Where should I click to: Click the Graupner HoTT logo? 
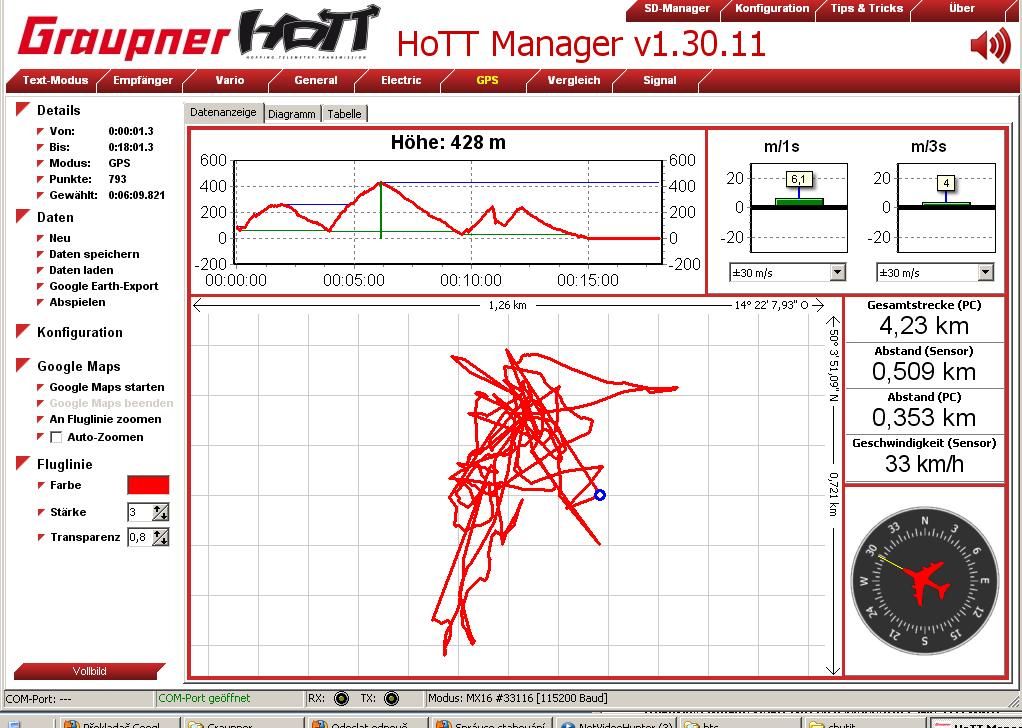click(x=200, y=36)
